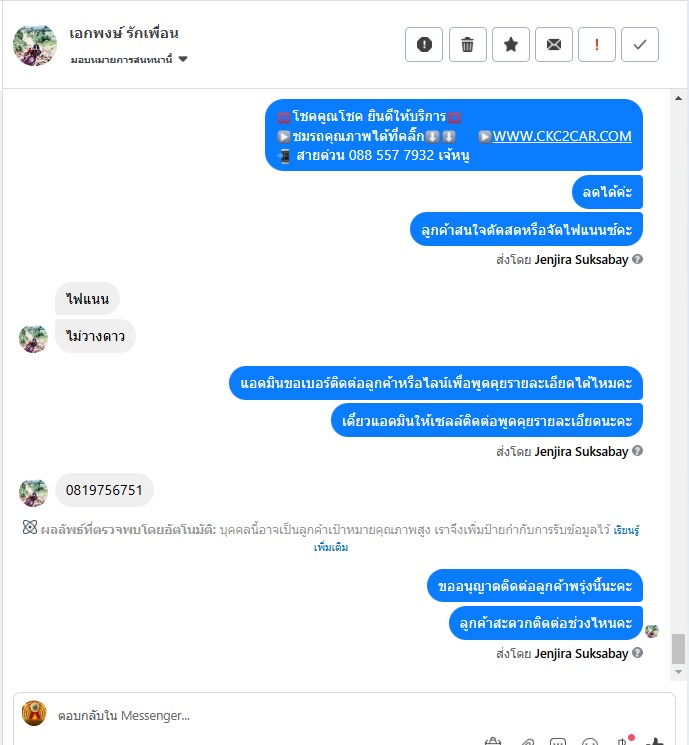Expand the conversation assignment dropdown arrow
This screenshot has height=745, width=689.
click(x=183, y=59)
